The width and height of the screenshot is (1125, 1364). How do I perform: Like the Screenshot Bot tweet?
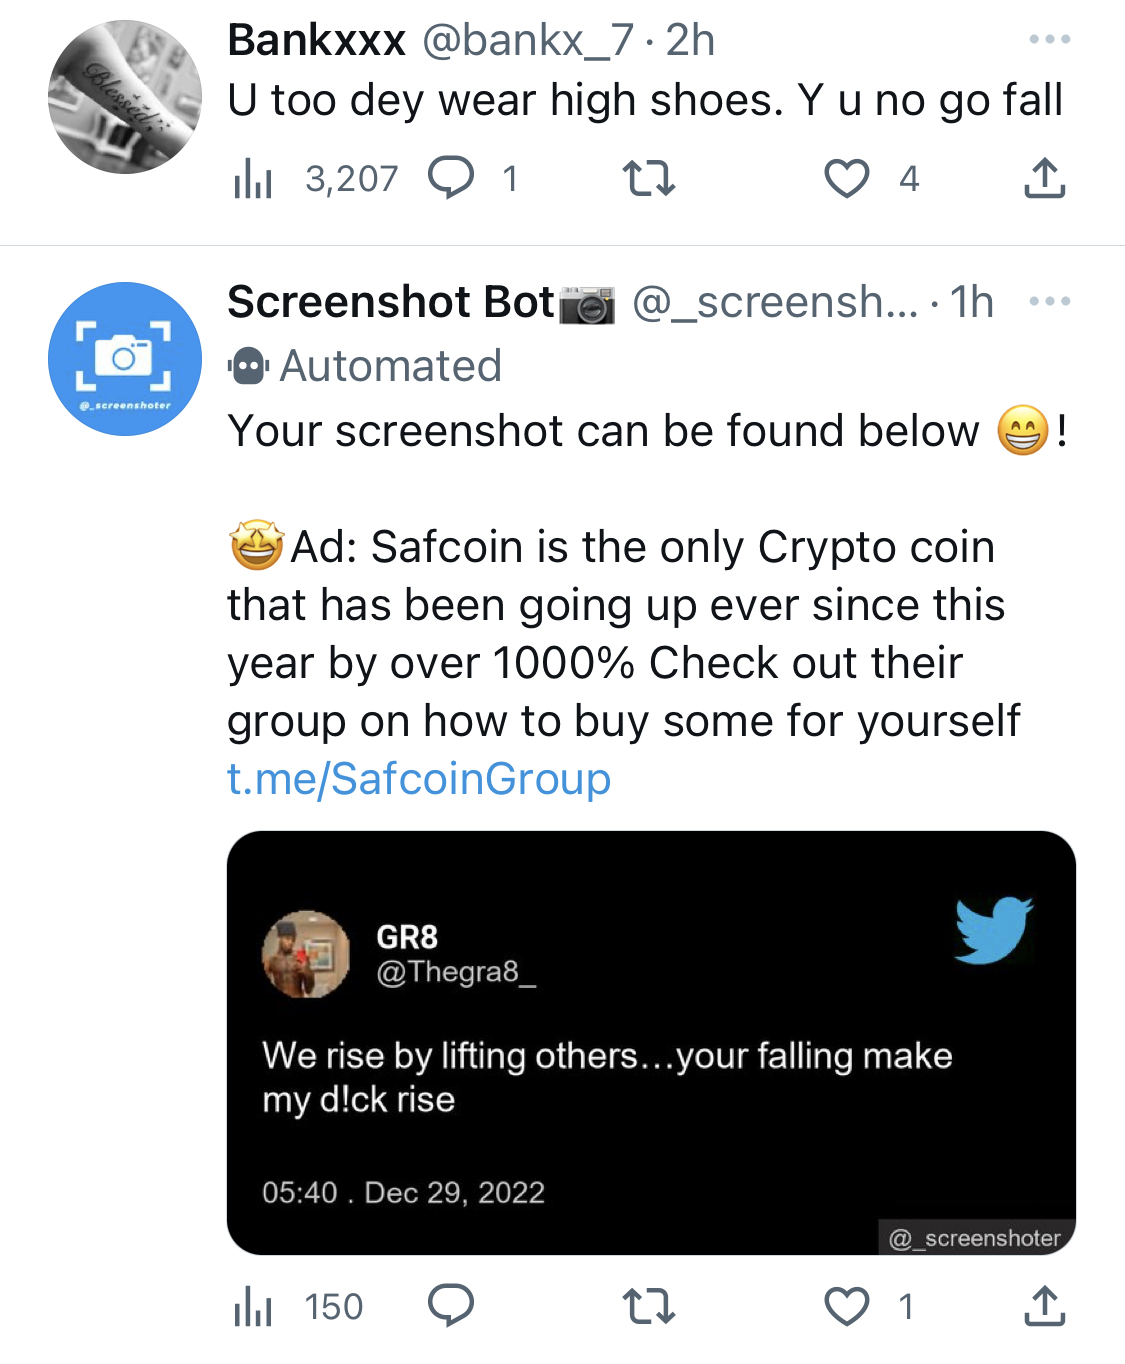tap(846, 1307)
